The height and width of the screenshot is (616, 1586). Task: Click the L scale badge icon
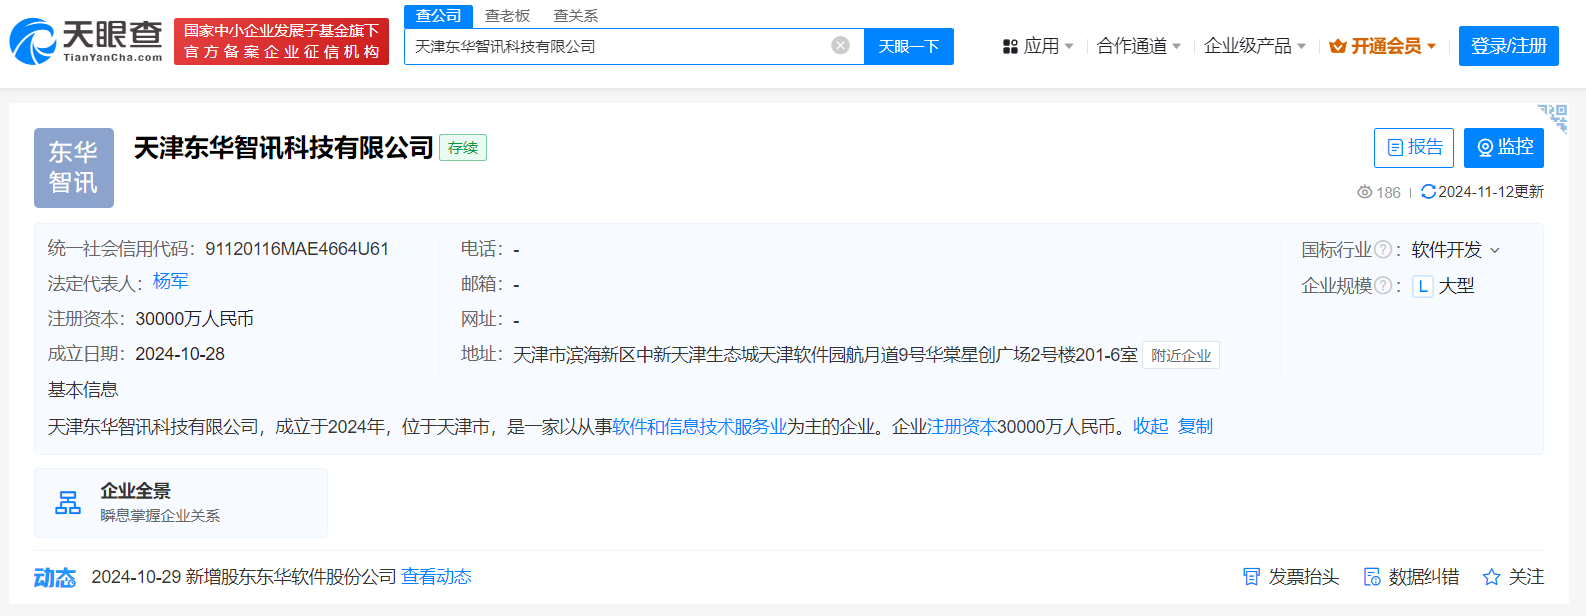1423,286
